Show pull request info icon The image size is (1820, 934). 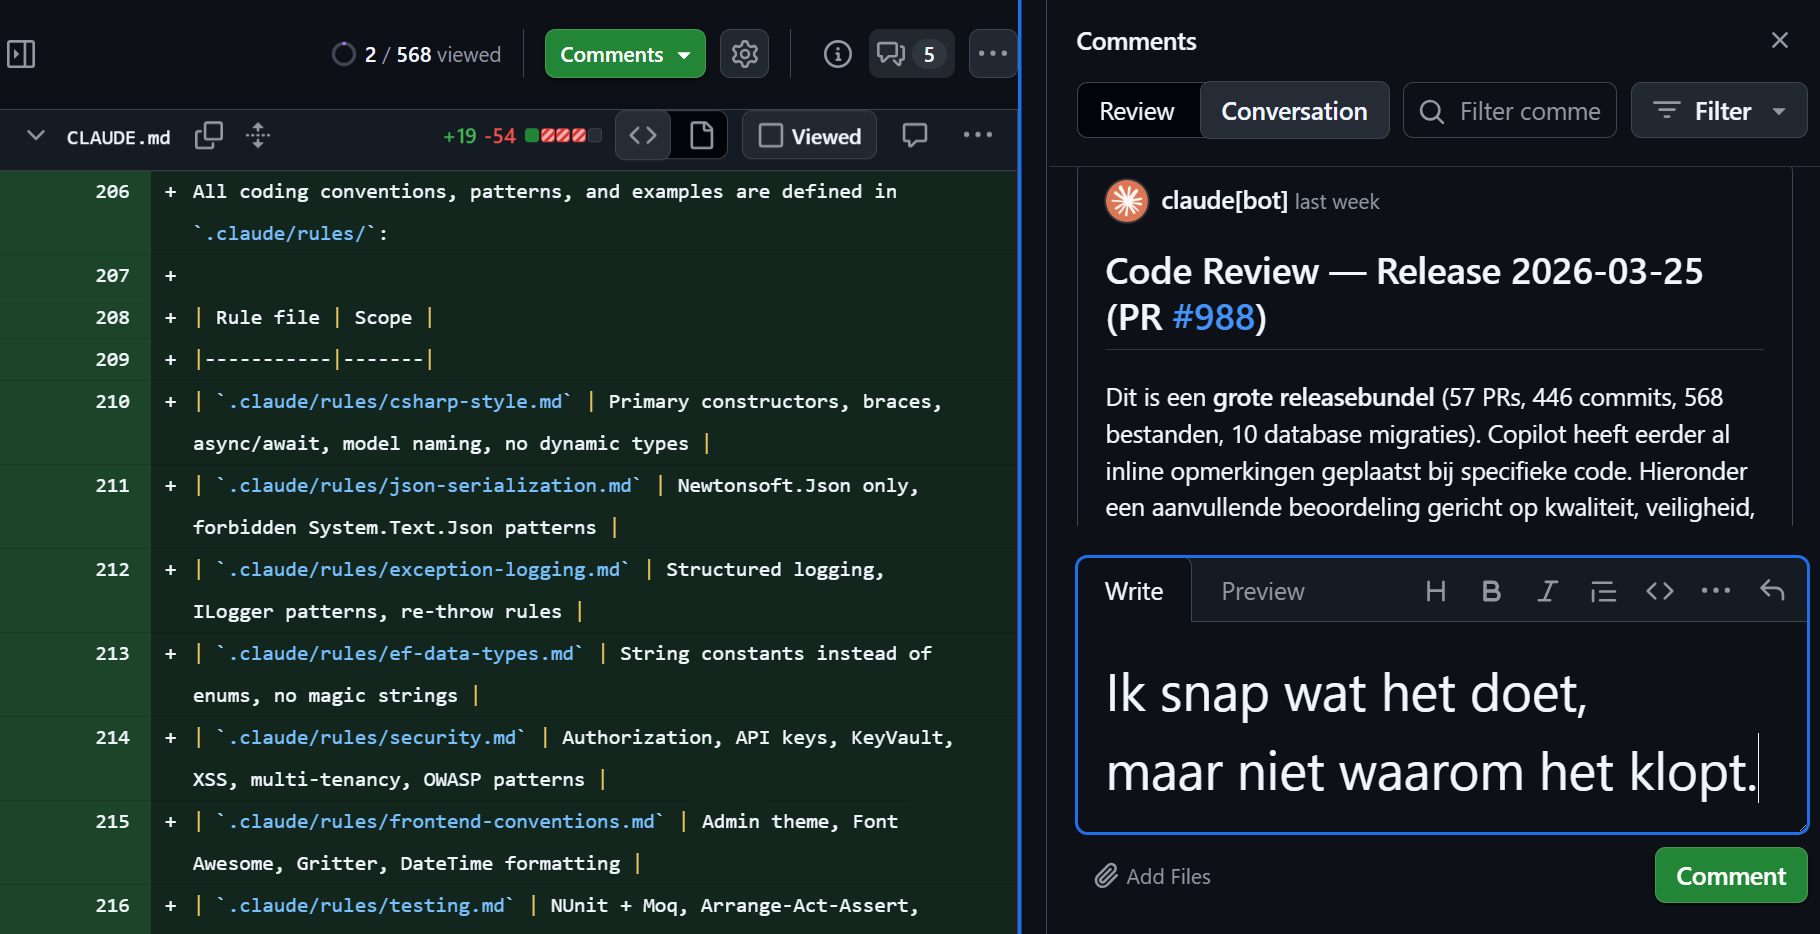click(x=837, y=54)
